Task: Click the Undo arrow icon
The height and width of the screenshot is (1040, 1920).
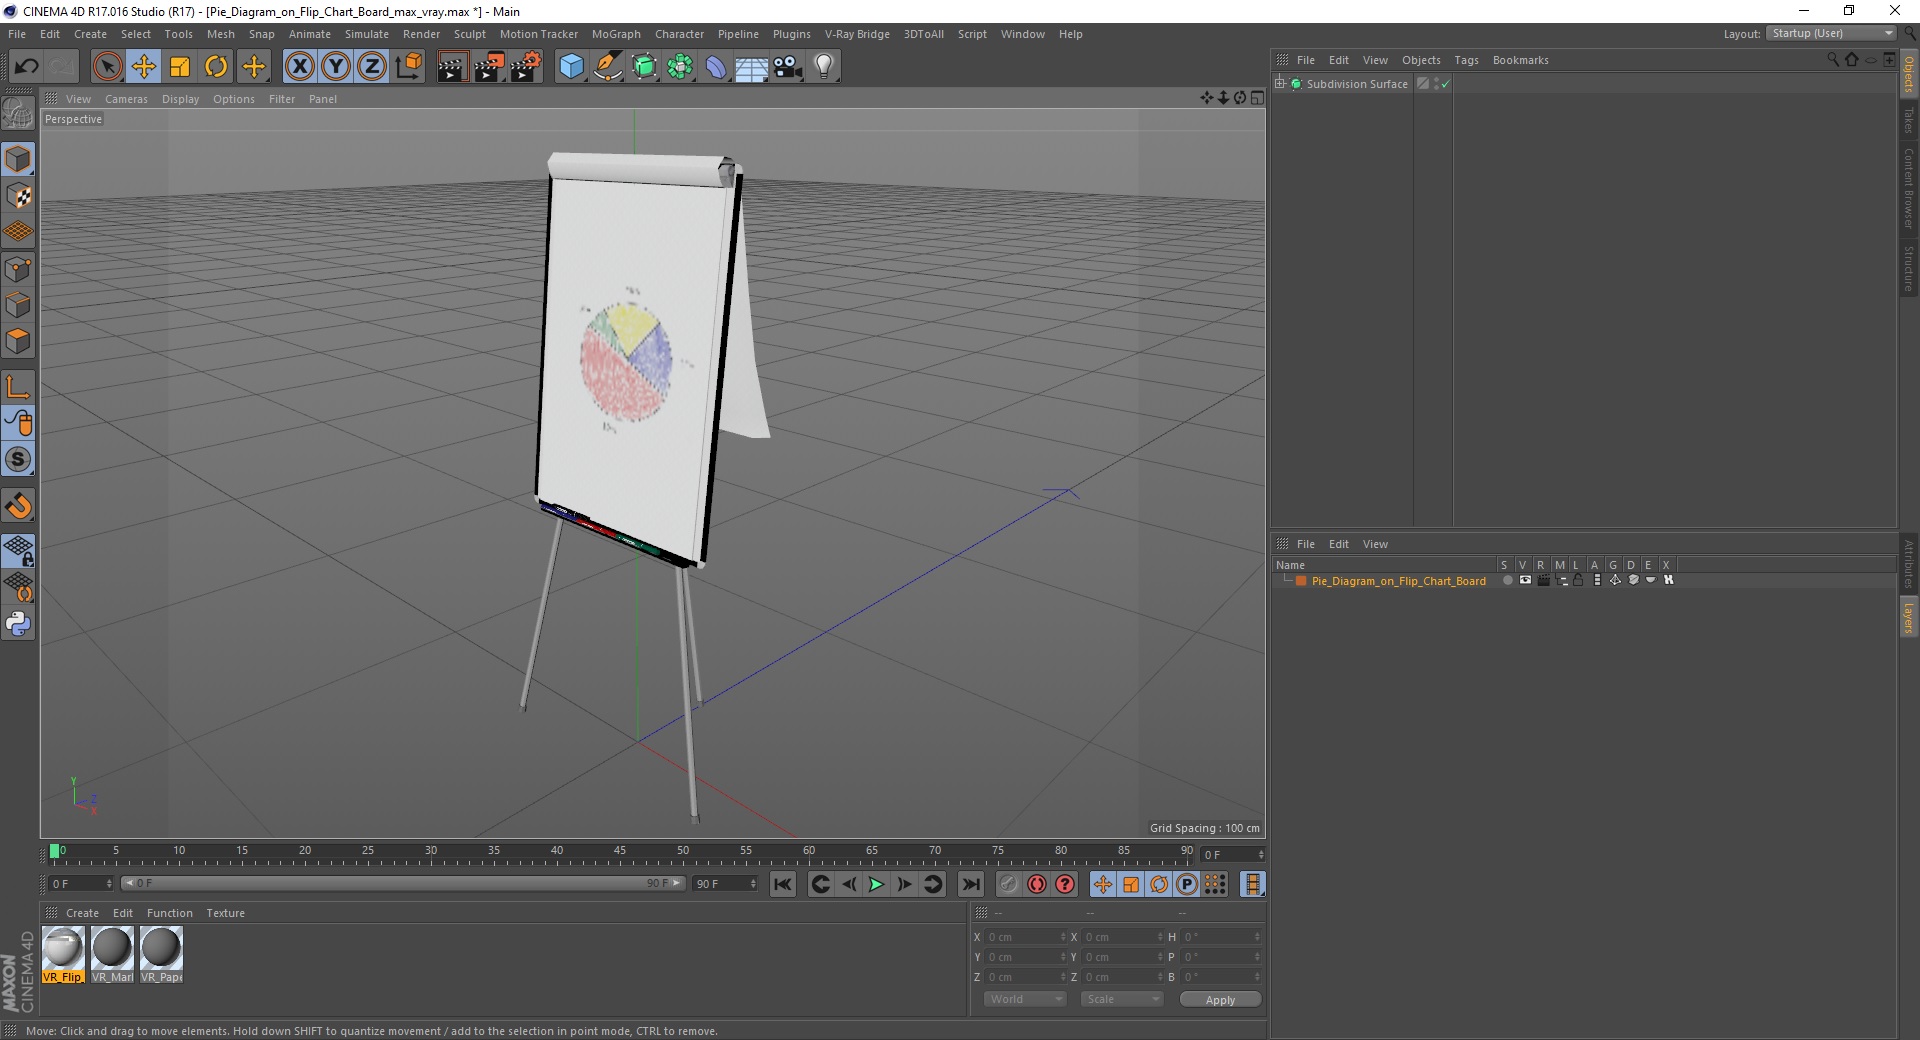Action: pos(26,67)
